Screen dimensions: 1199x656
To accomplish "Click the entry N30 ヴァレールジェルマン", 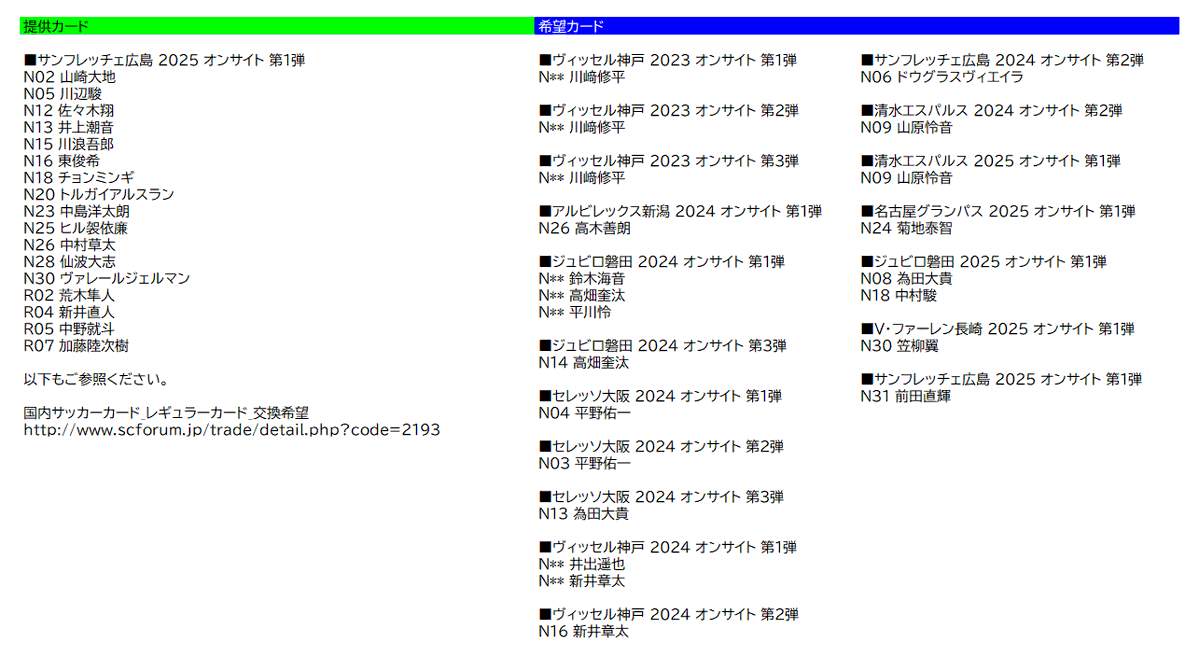I will [107, 279].
